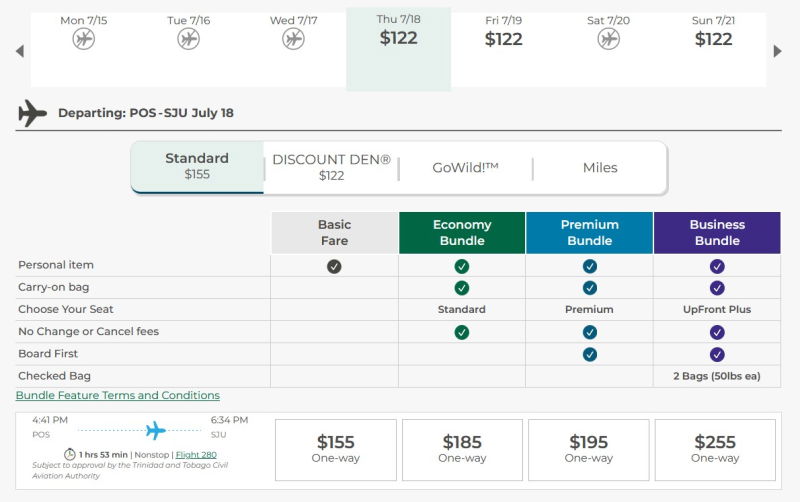Select Fri 7/19 date for $122
This screenshot has height=502, width=800.
coord(503,31)
